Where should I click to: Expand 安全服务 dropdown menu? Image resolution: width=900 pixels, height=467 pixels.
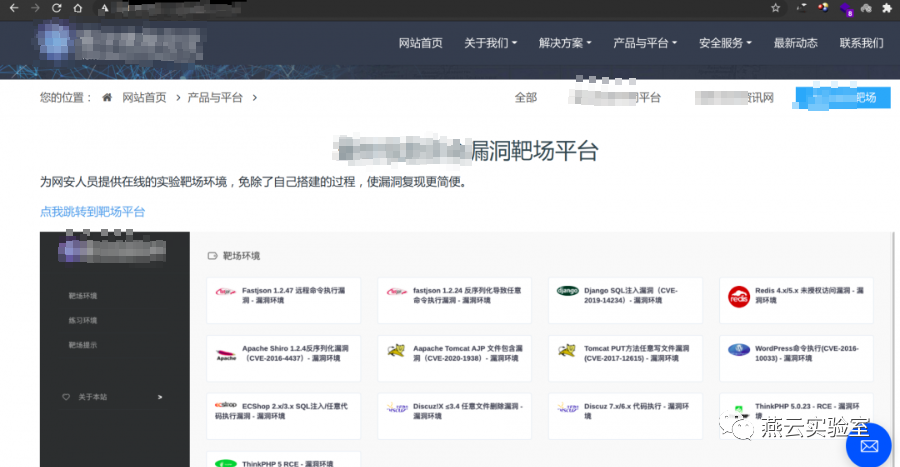coord(725,43)
